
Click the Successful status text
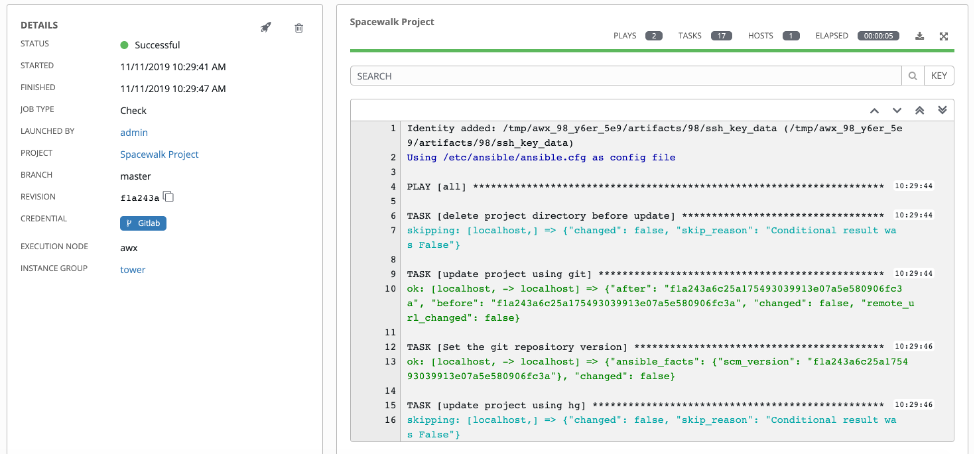point(157,45)
